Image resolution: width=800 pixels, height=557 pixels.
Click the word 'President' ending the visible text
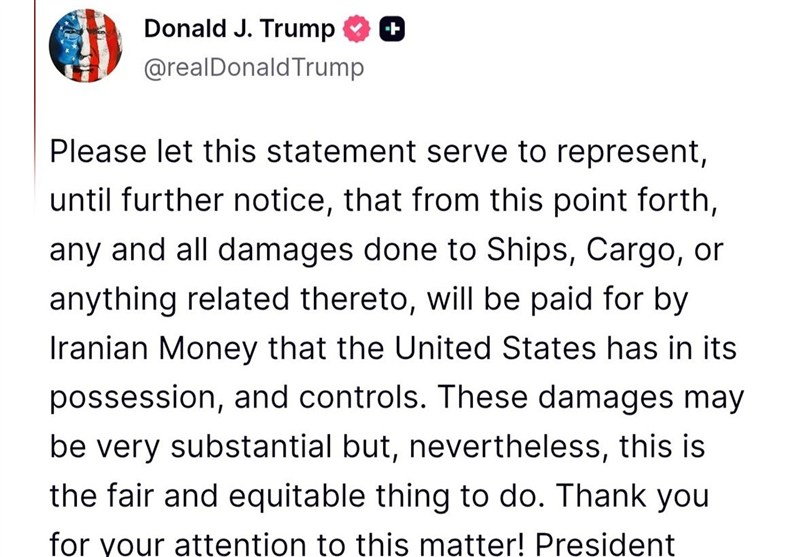pyautogui.click(x=605, y=544)
